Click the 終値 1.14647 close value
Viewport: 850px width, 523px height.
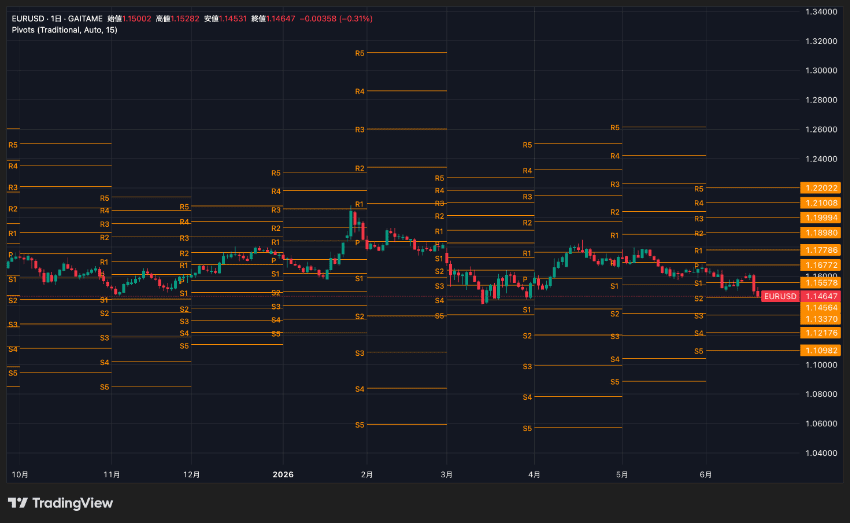tap(273, 18)
